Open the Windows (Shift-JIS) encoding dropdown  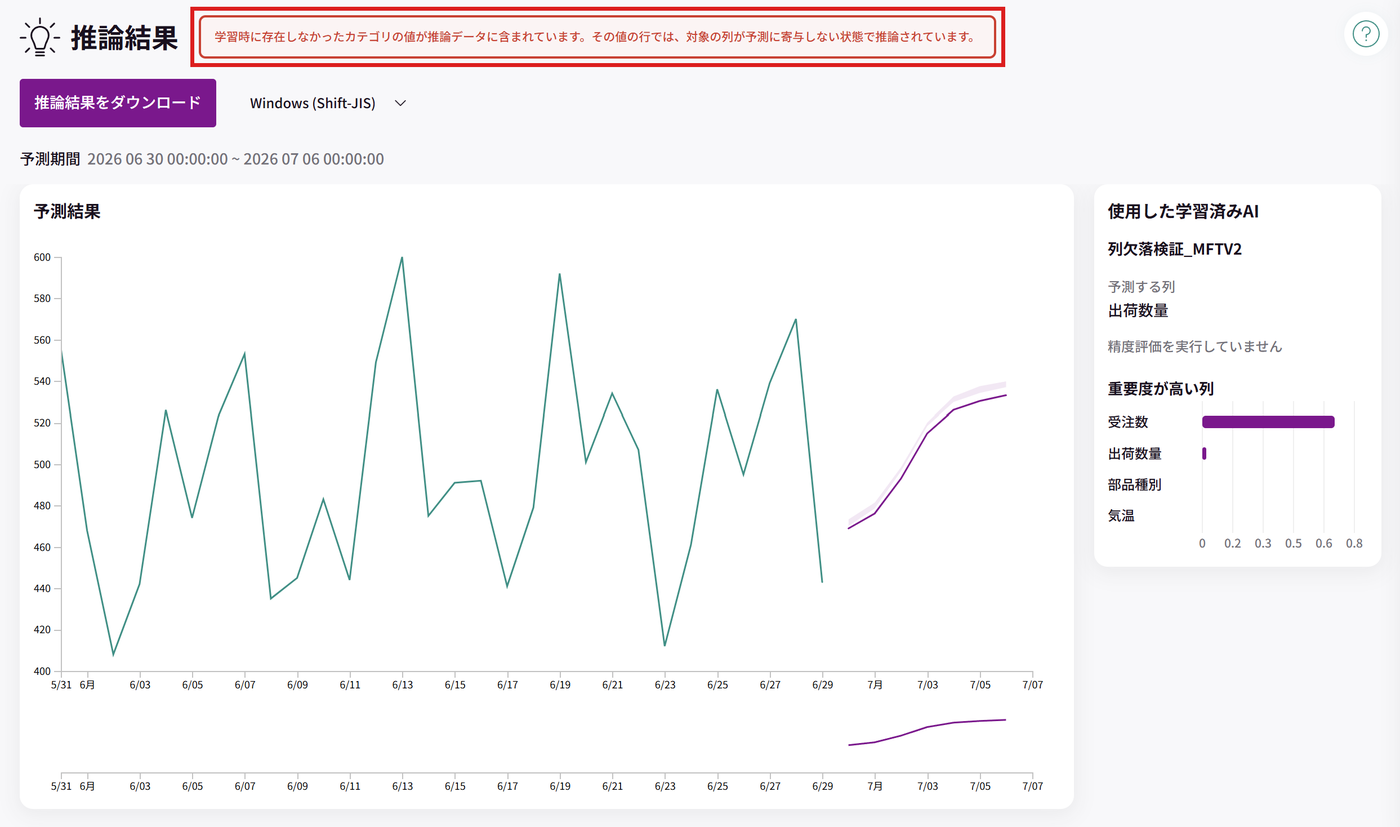point(328,103)
